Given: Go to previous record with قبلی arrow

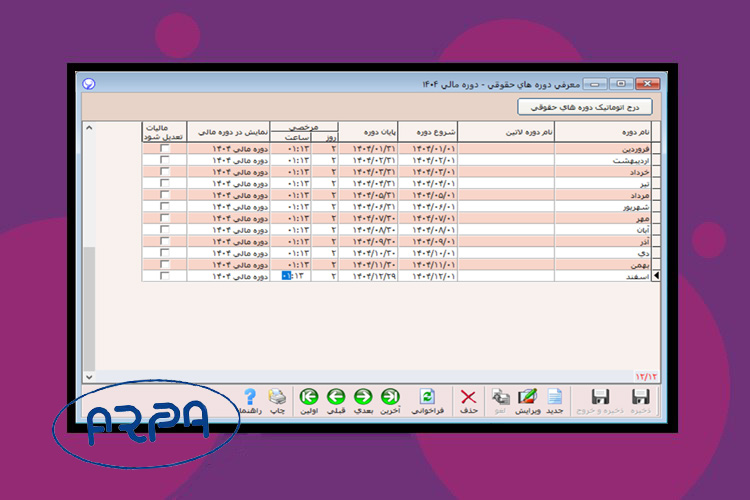Looking at the screenshot, I should [x=336, y=397].
